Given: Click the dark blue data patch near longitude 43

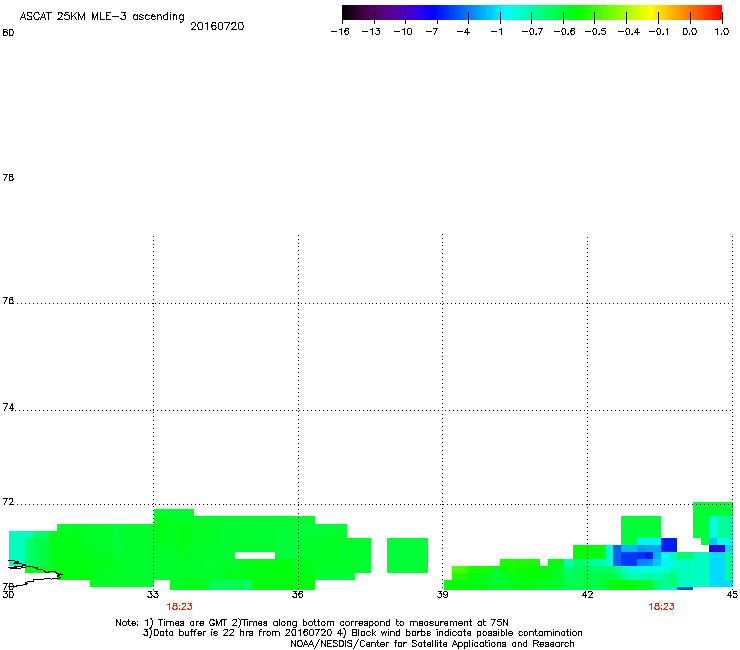Looking at the screenshot, I should click(635, 557).
